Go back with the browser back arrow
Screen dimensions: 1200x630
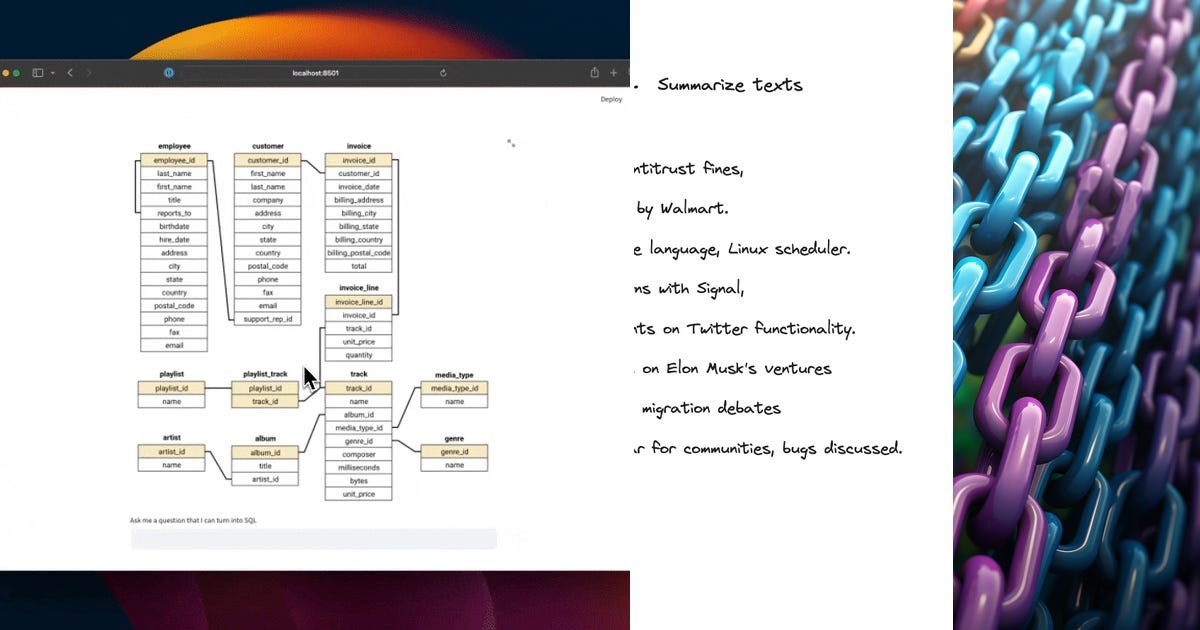point(70,73)
